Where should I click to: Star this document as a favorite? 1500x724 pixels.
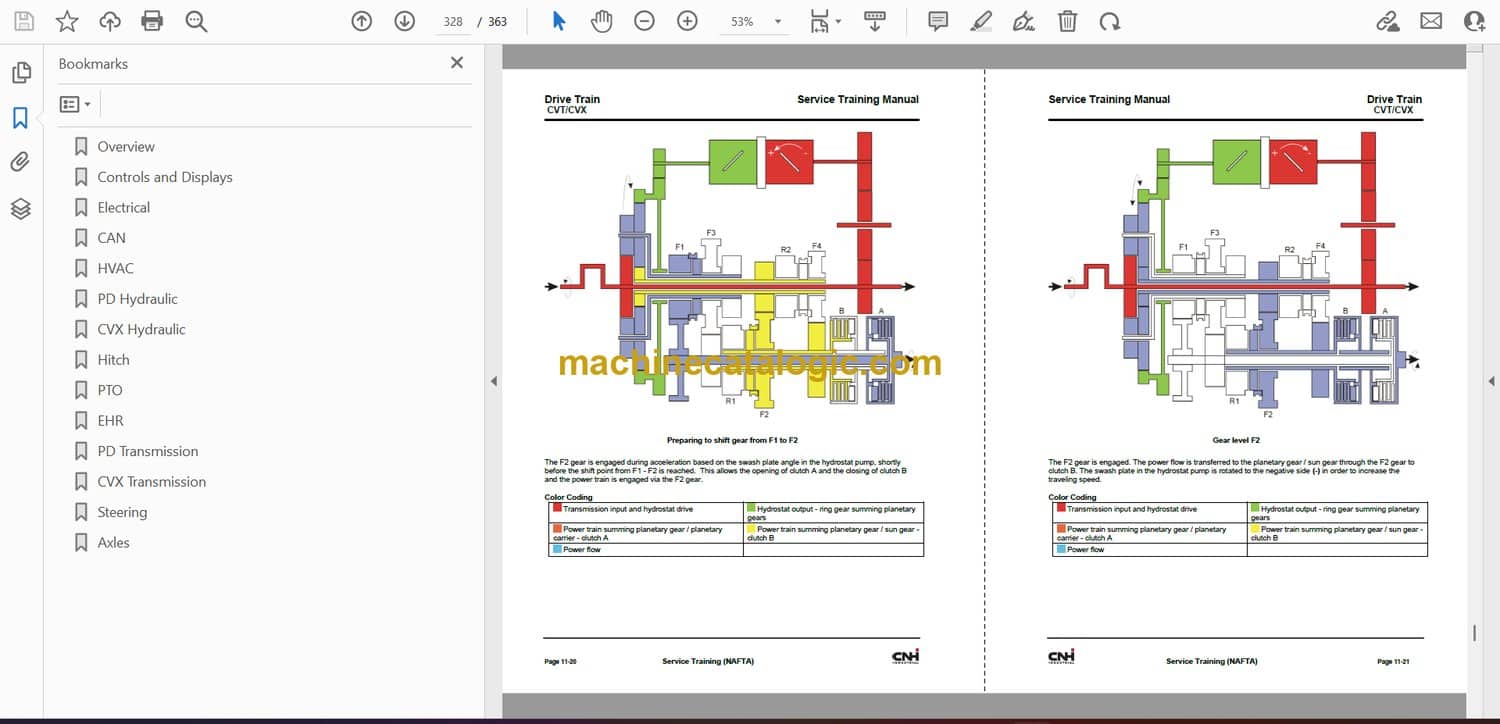click(66, 21)
